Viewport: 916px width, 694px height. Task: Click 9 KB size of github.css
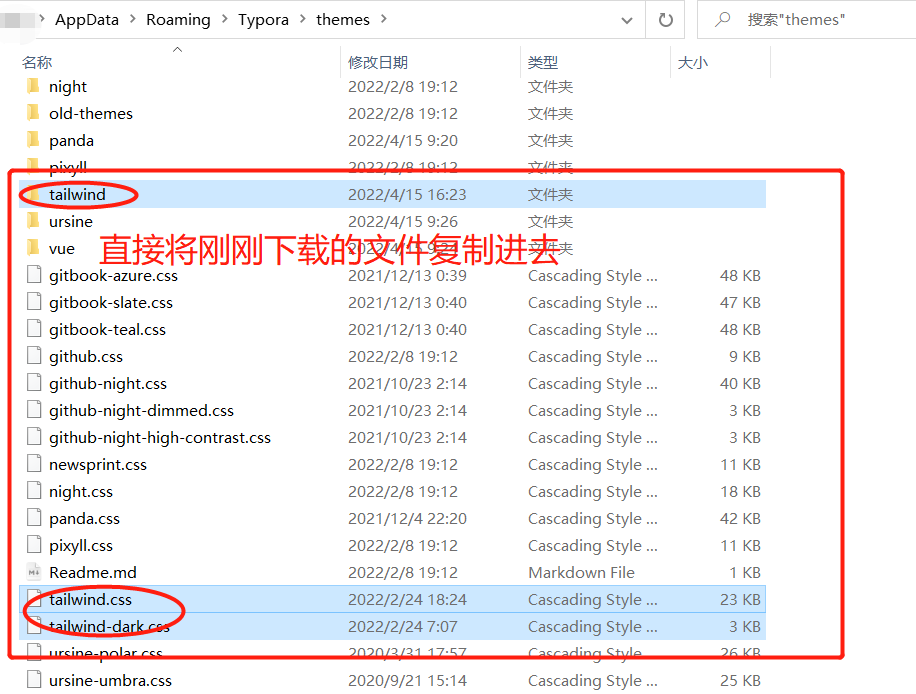click(x=745, y=356)
